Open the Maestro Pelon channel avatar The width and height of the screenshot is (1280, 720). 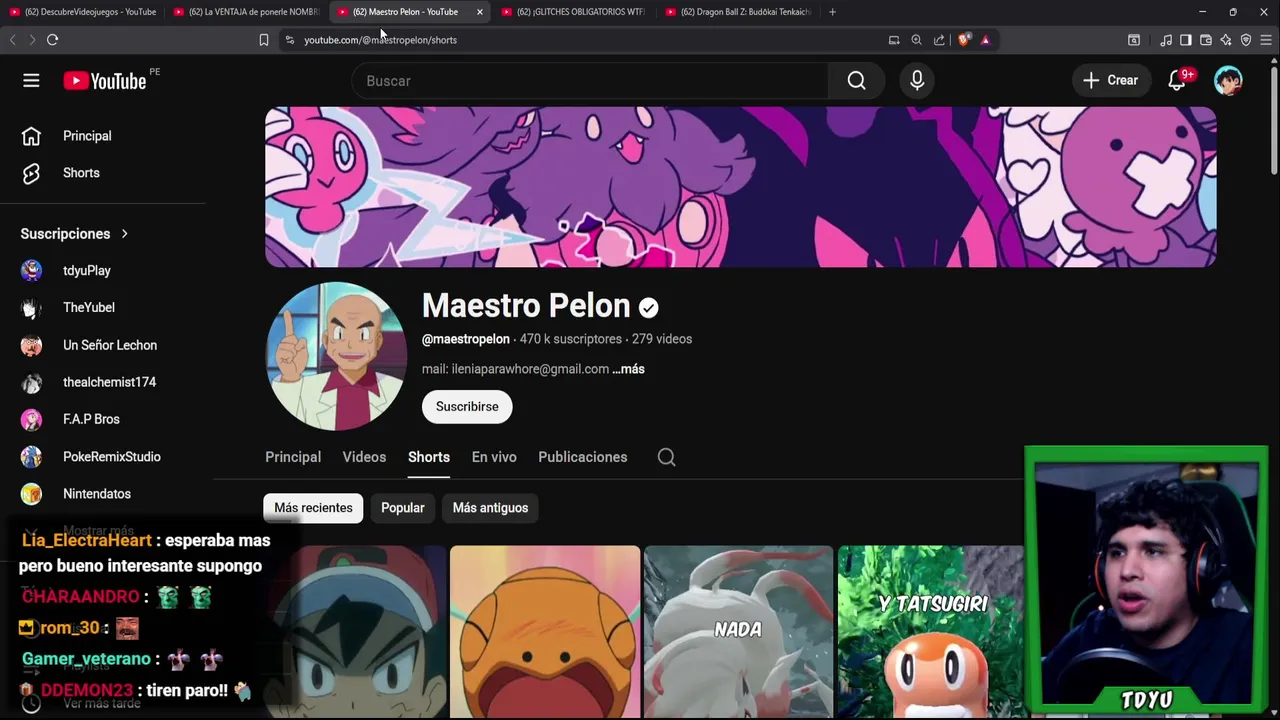336,356
